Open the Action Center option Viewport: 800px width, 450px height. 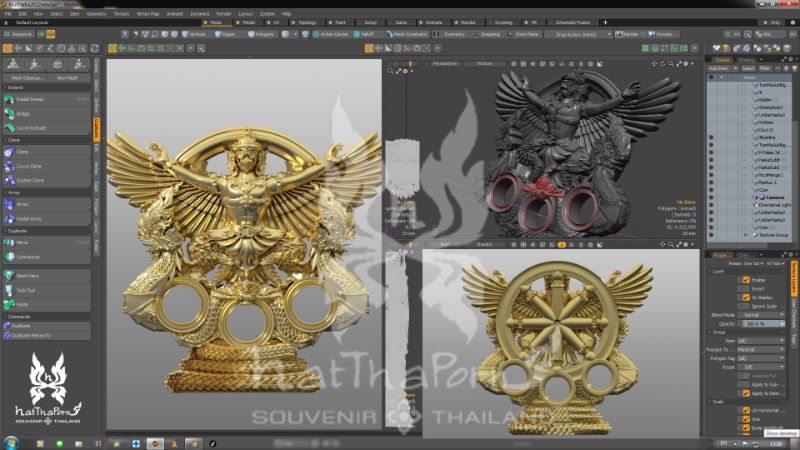coord(331,34)
